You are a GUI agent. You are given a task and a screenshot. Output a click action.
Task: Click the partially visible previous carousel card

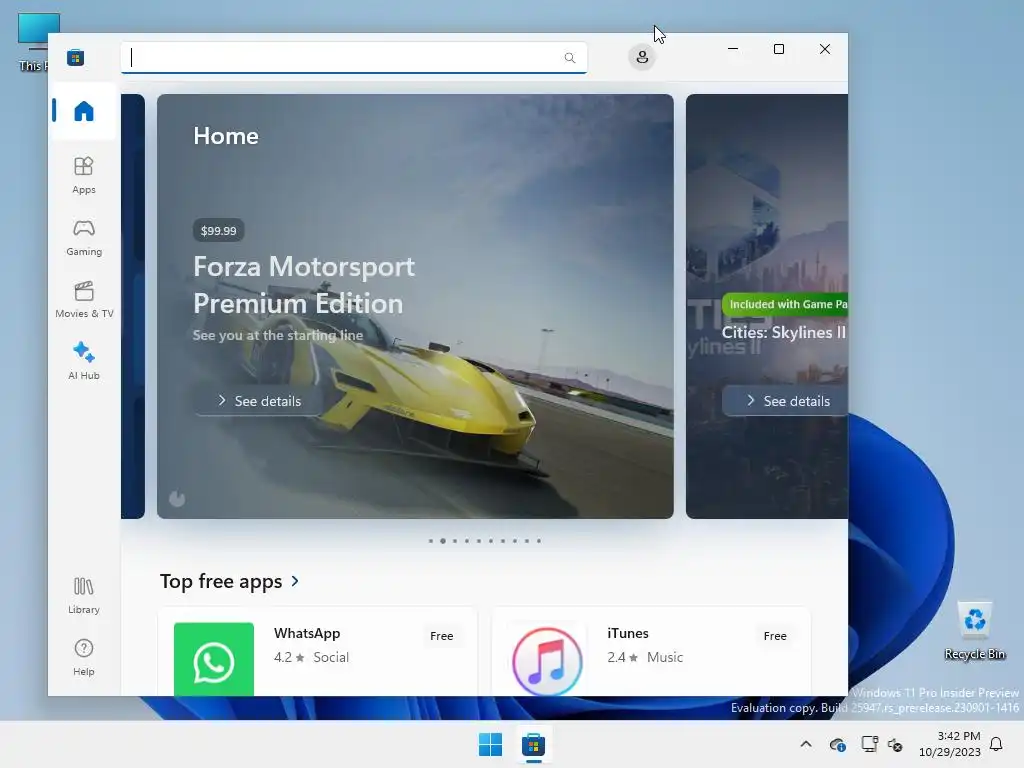(x=133, y=306)
